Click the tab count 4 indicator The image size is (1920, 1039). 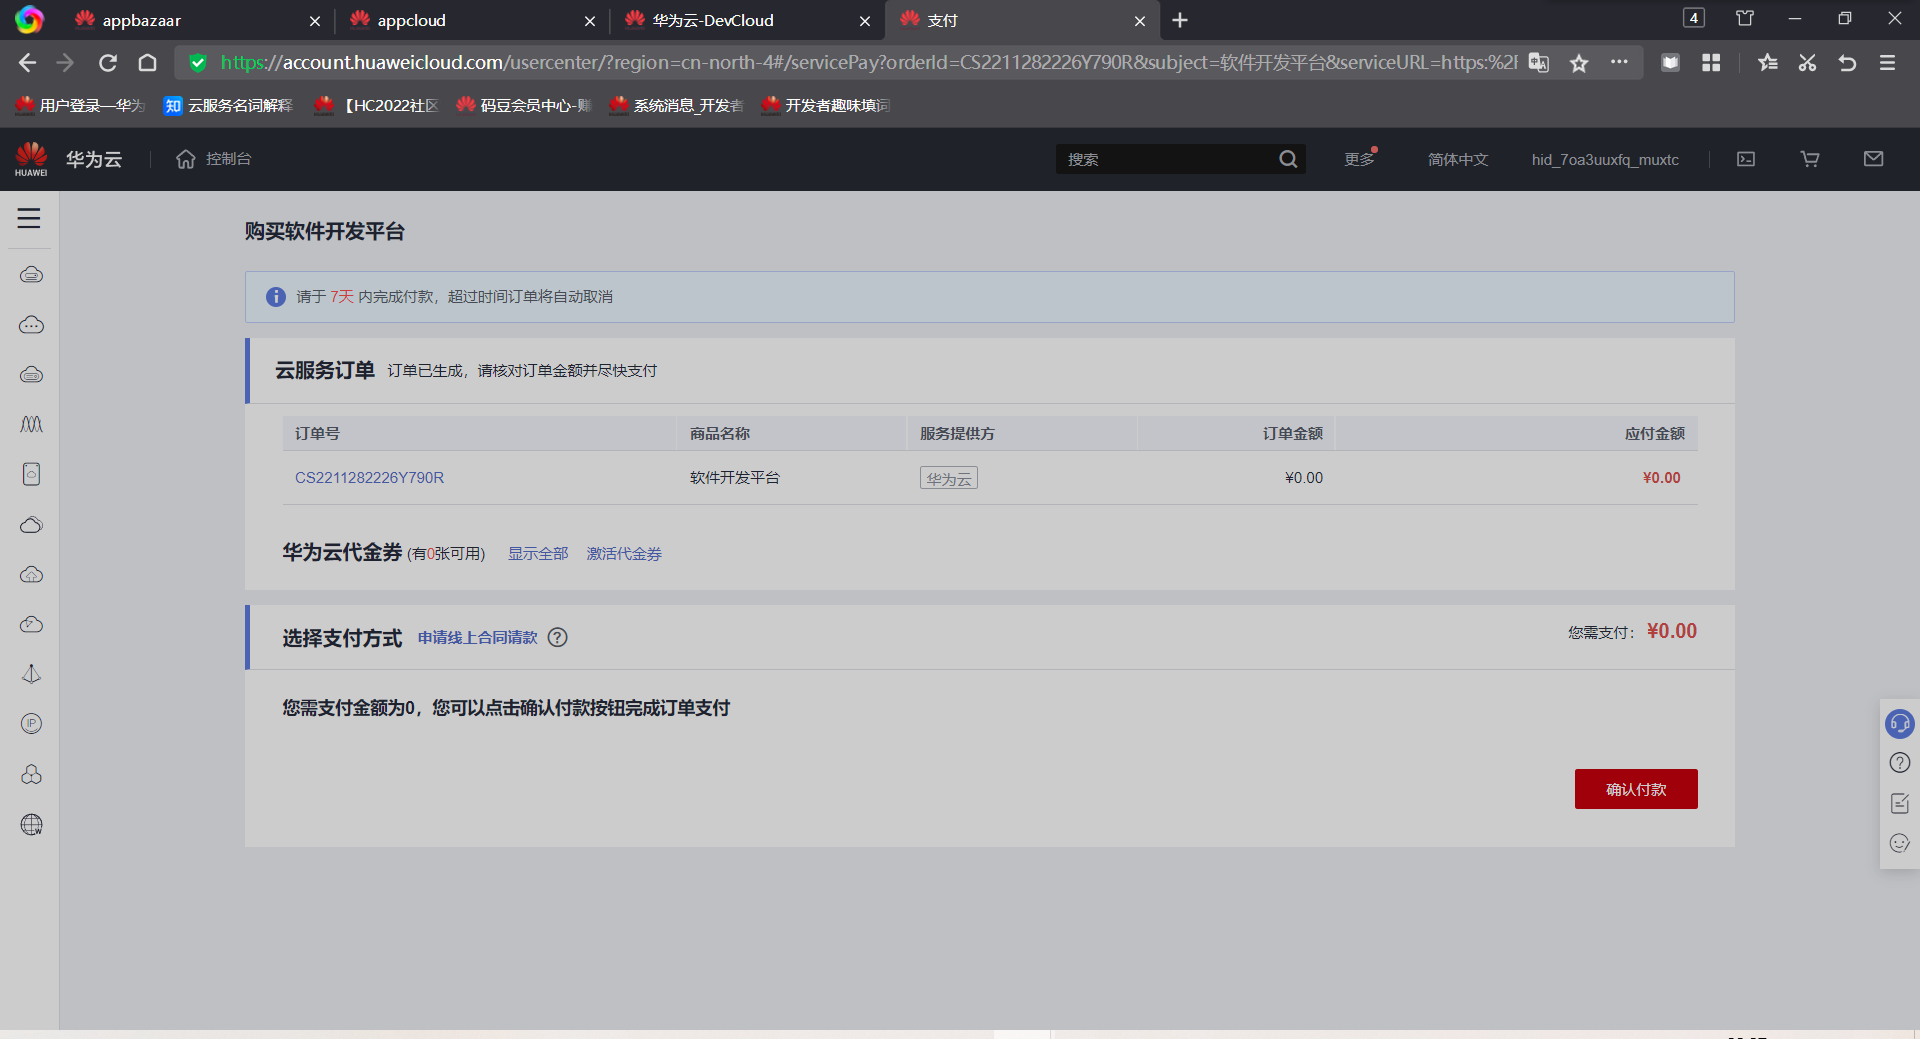[x=1694, y=18]
